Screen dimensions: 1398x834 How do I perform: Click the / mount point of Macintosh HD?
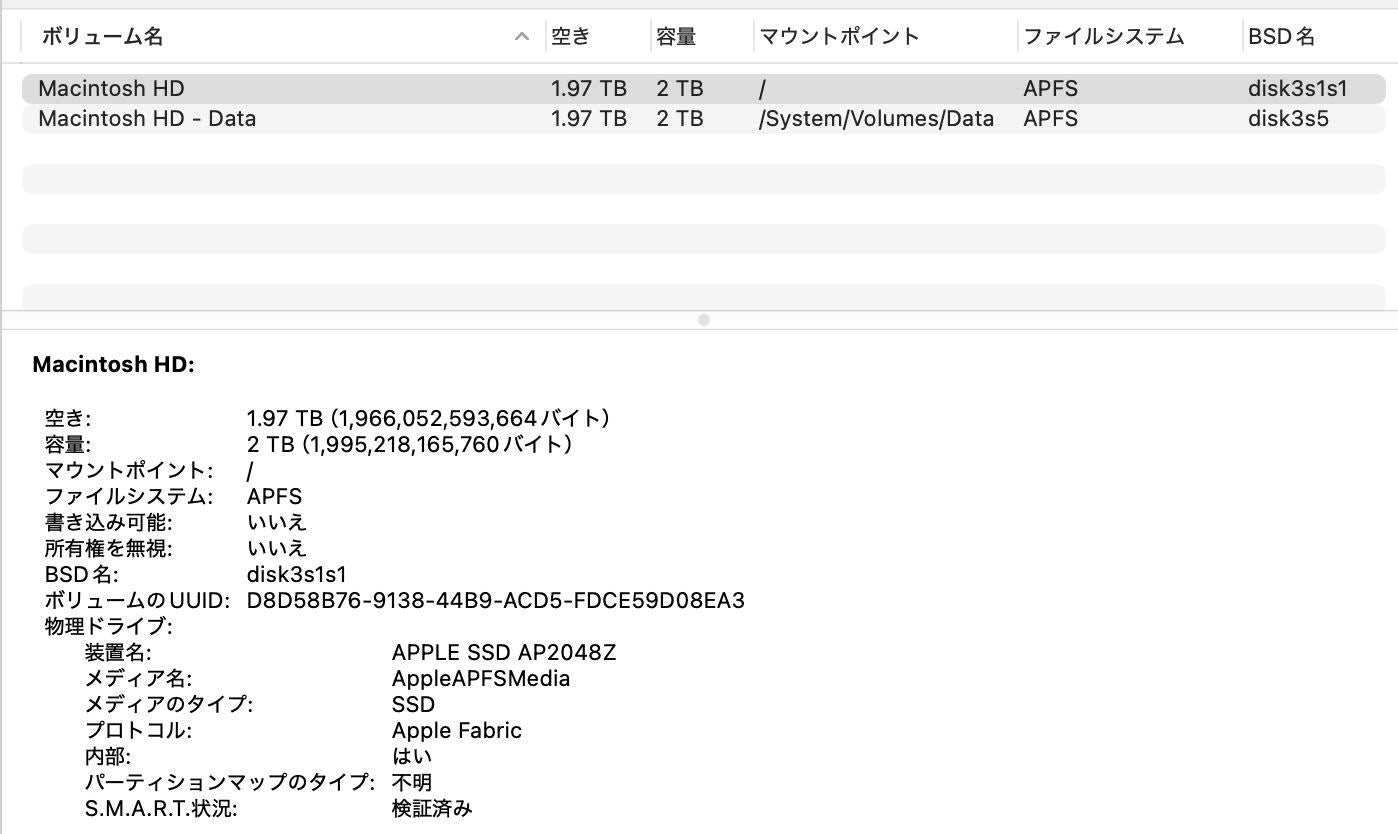(x=761, y=88)
